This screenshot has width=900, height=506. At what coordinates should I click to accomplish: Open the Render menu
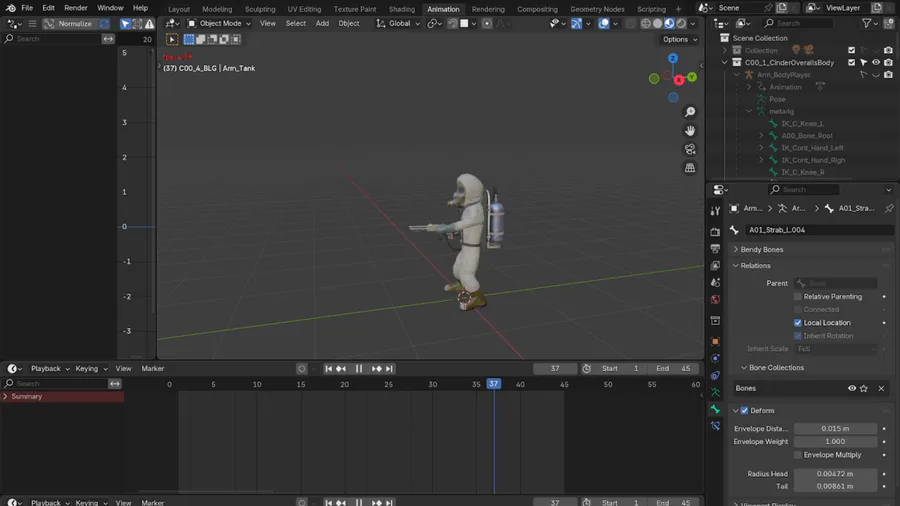[76, 8]
